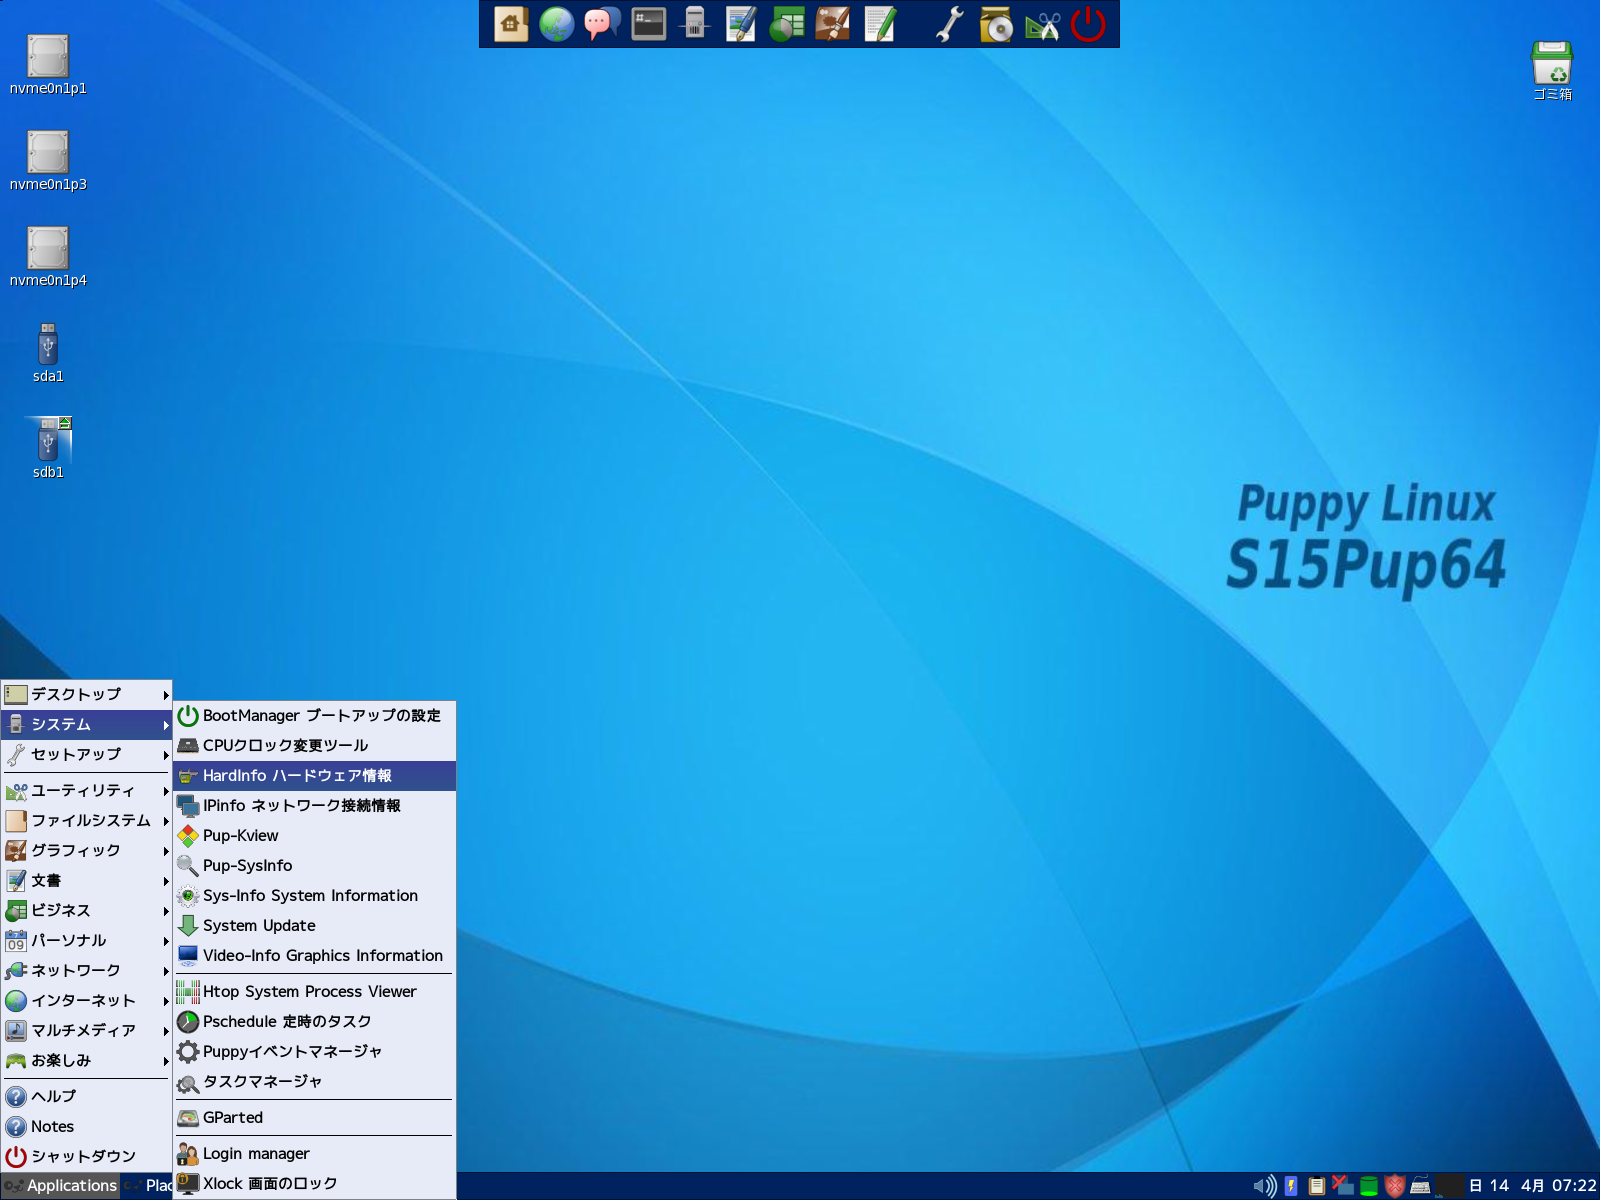
Task: Select the システム menu category
Action: [x=86, y=724]
